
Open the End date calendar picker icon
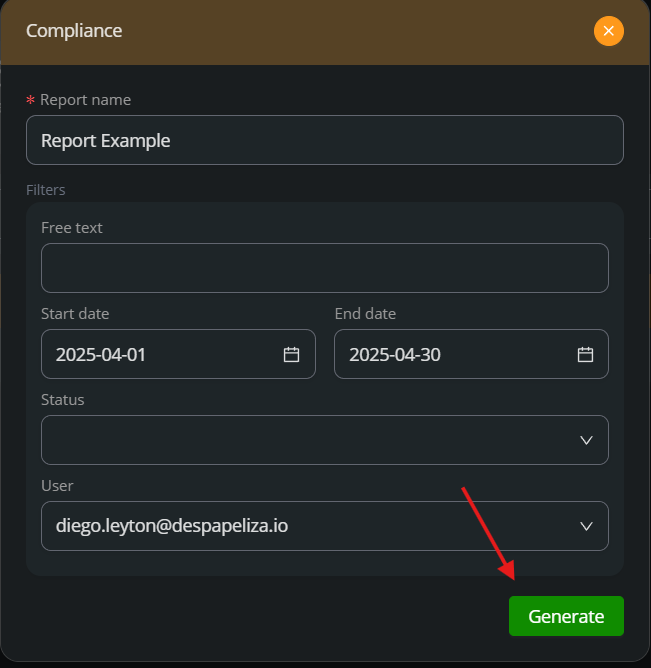click(585, 354)
